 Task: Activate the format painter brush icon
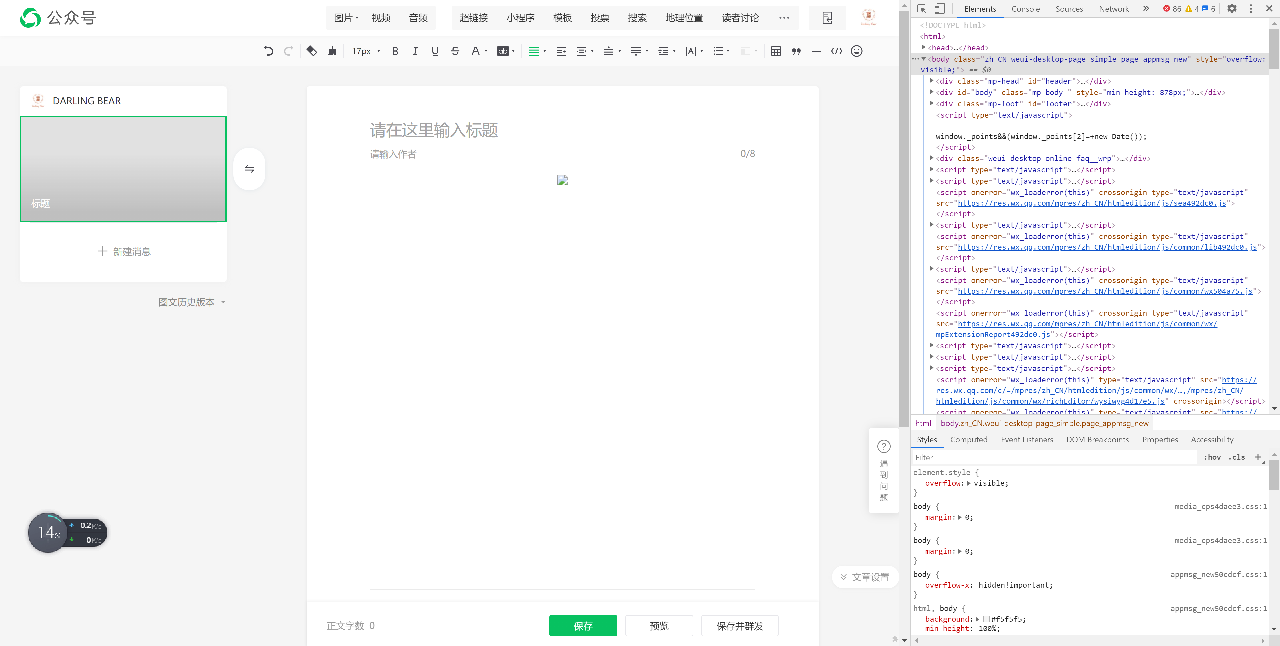[332, 51]
